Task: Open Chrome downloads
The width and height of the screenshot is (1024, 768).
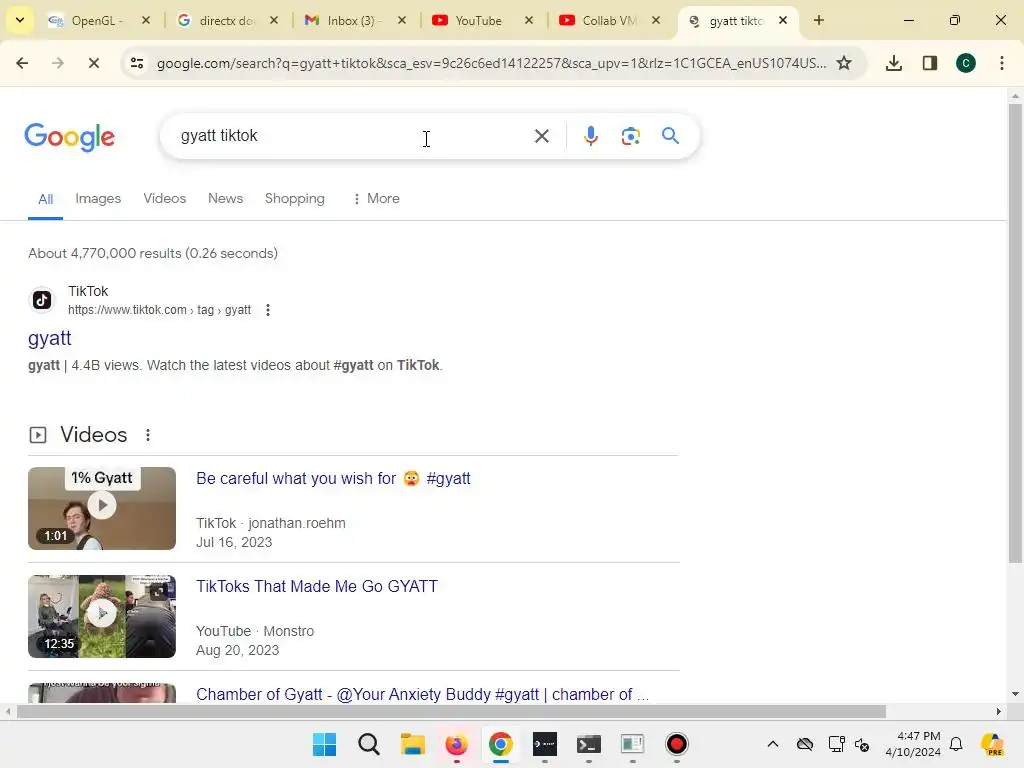Action: point(894,63)
